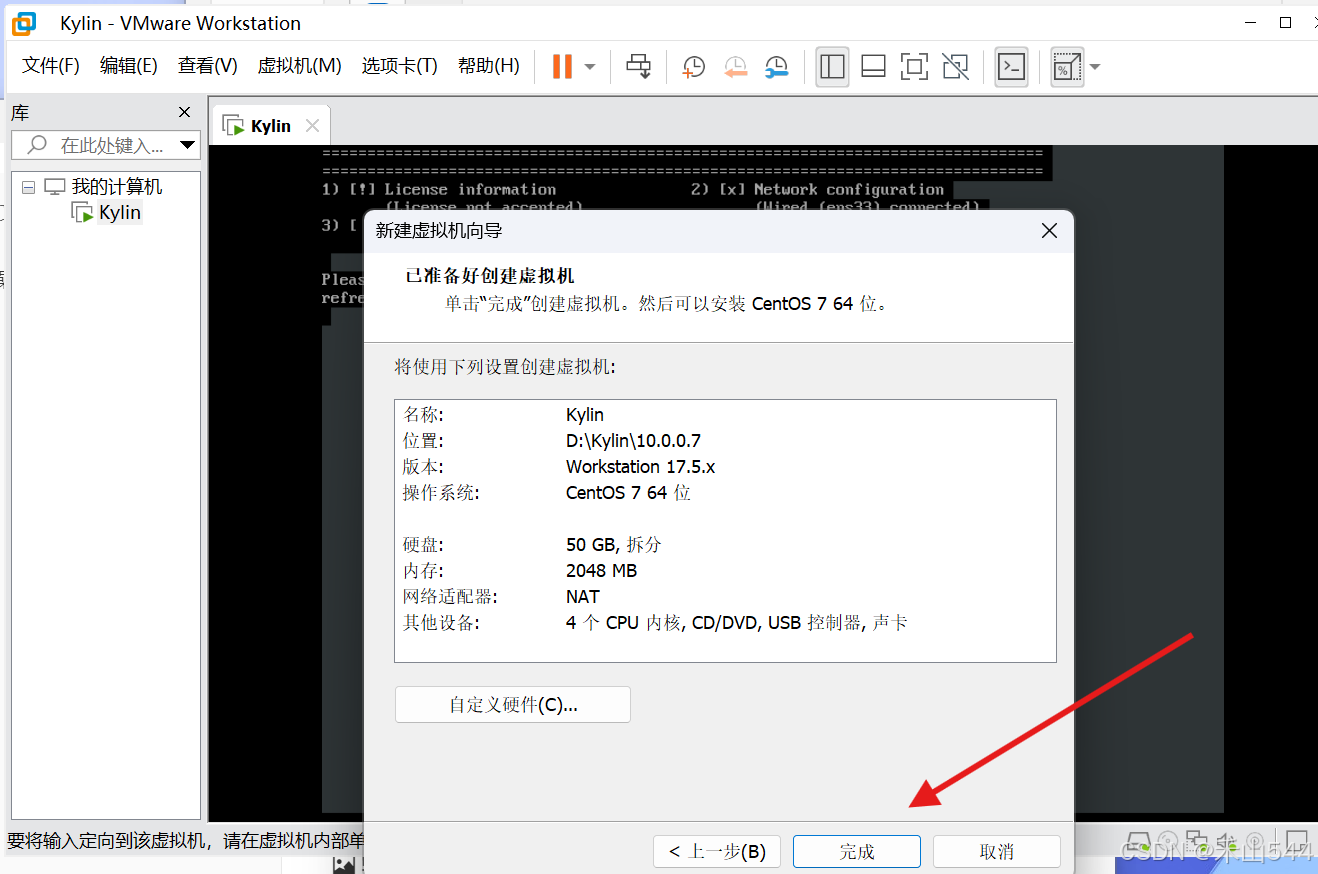
Task: Click the < 上一步(B) button
Action: click(717, 852)
